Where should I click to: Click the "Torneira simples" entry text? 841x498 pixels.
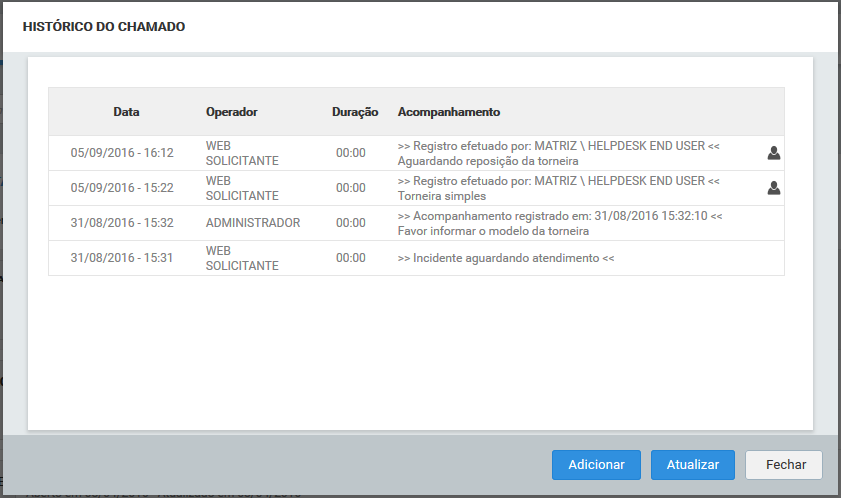(x=441, y=196)
